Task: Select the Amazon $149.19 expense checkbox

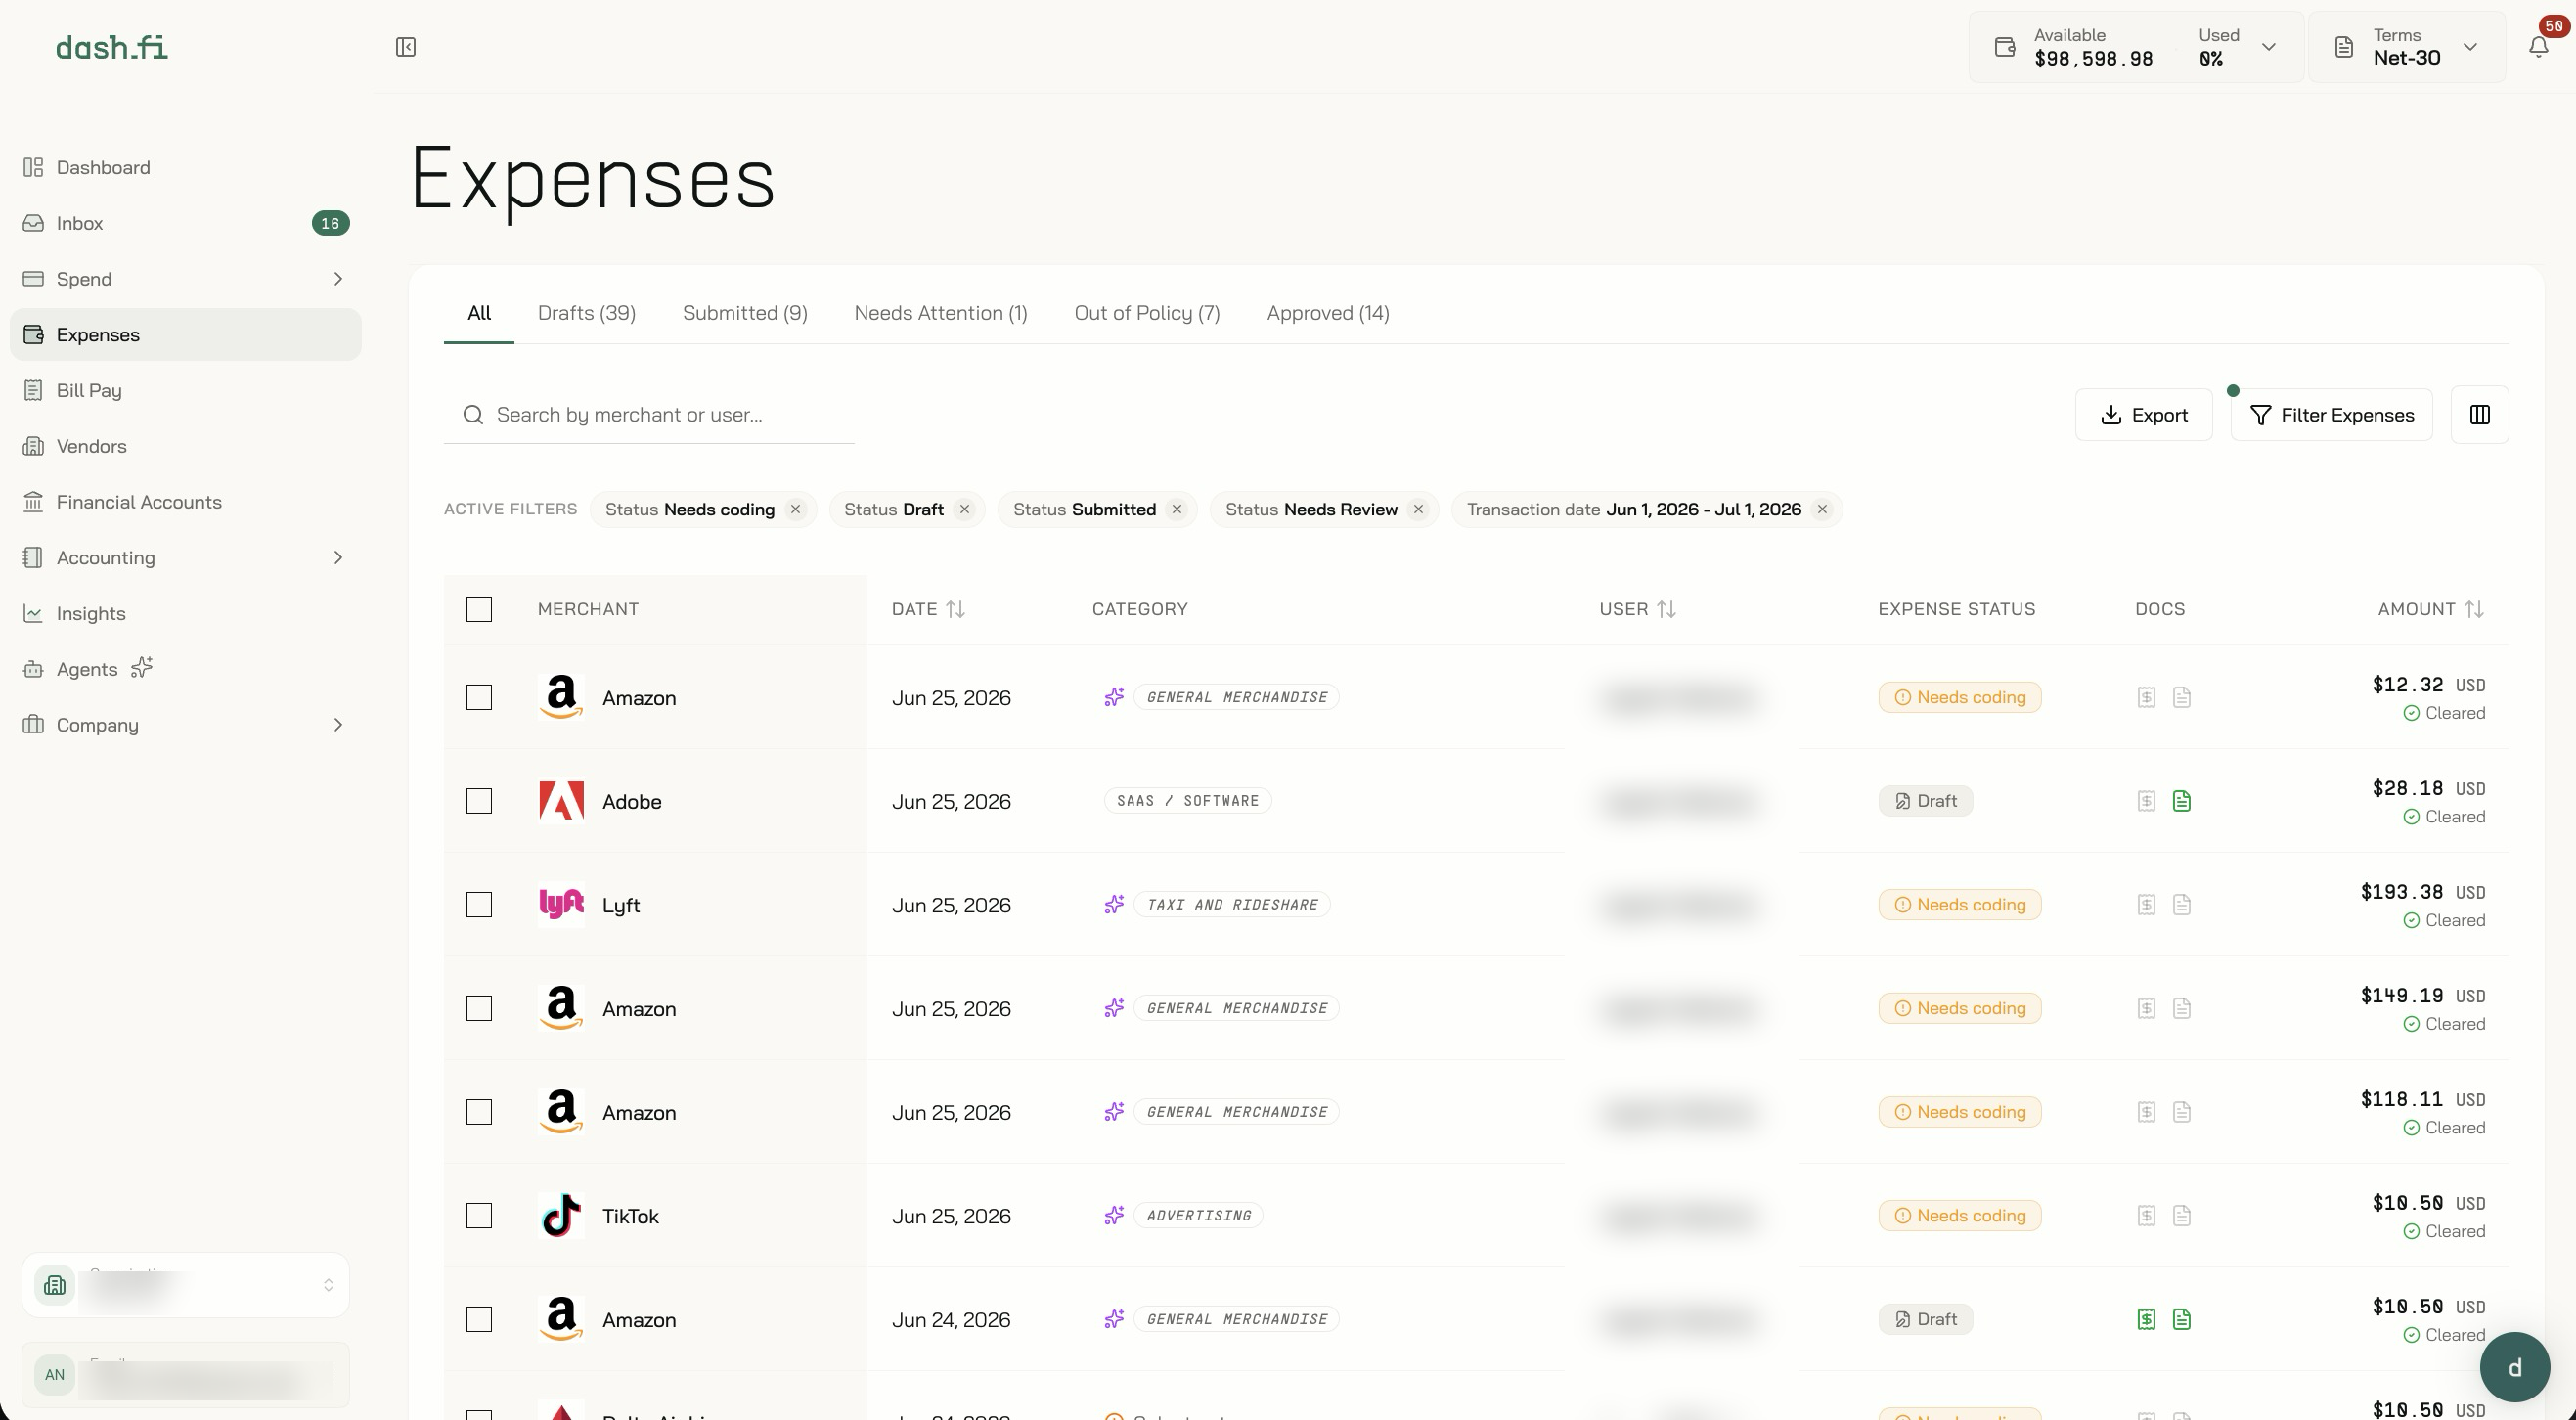Action: 479,1008
